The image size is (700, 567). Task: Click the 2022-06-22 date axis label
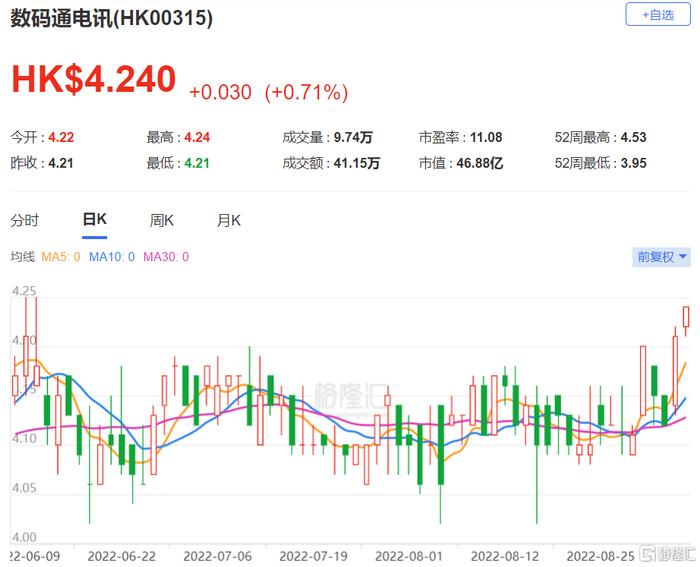pos(121,557)
